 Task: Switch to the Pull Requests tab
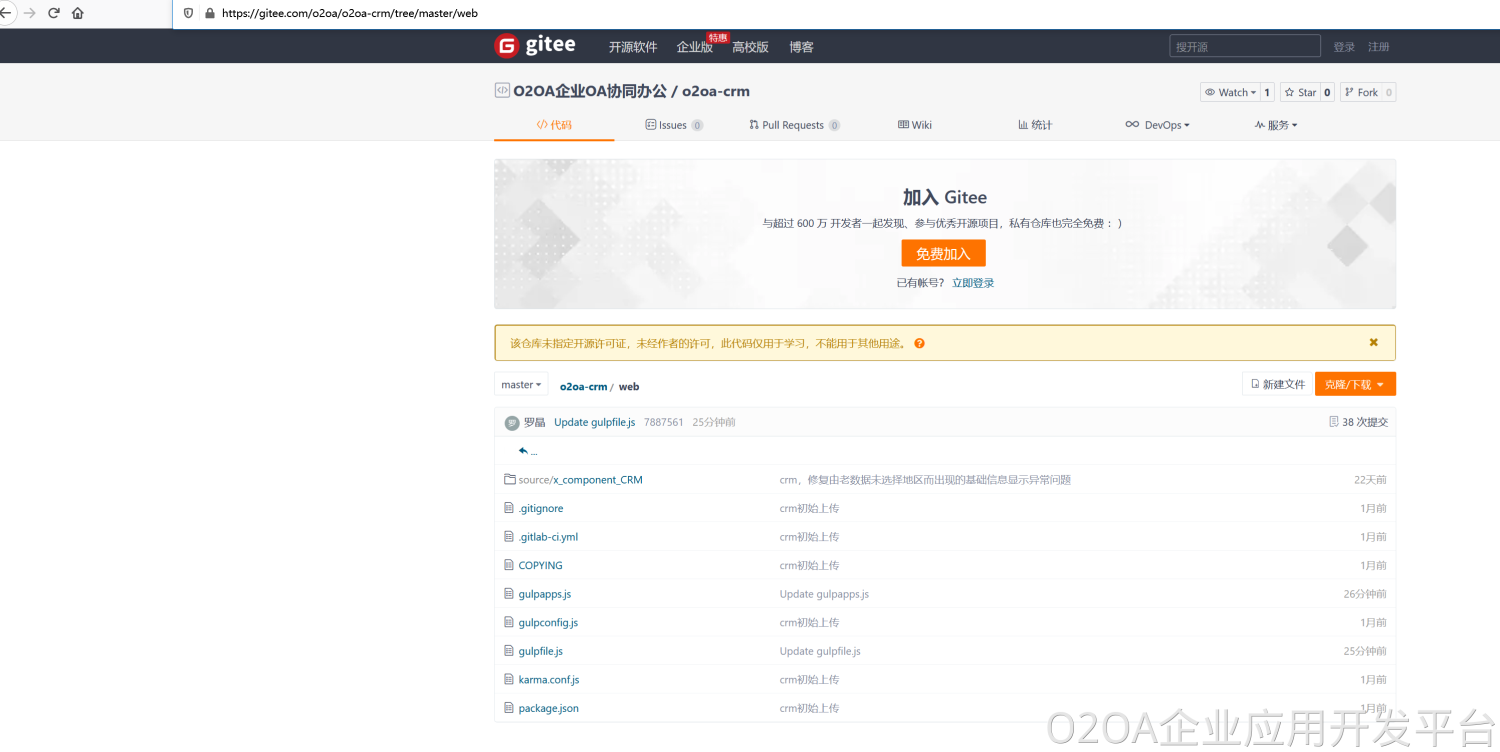pyautogui.click(x=793, y=125)
